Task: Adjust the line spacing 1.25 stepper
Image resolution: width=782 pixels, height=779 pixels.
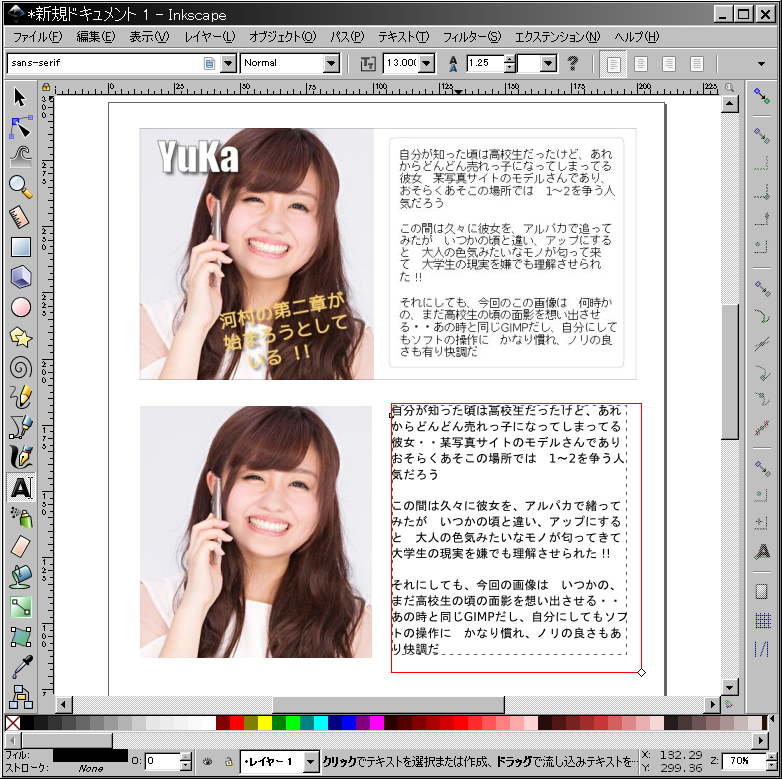Action: pyautogui.click(x=509, y=63)
